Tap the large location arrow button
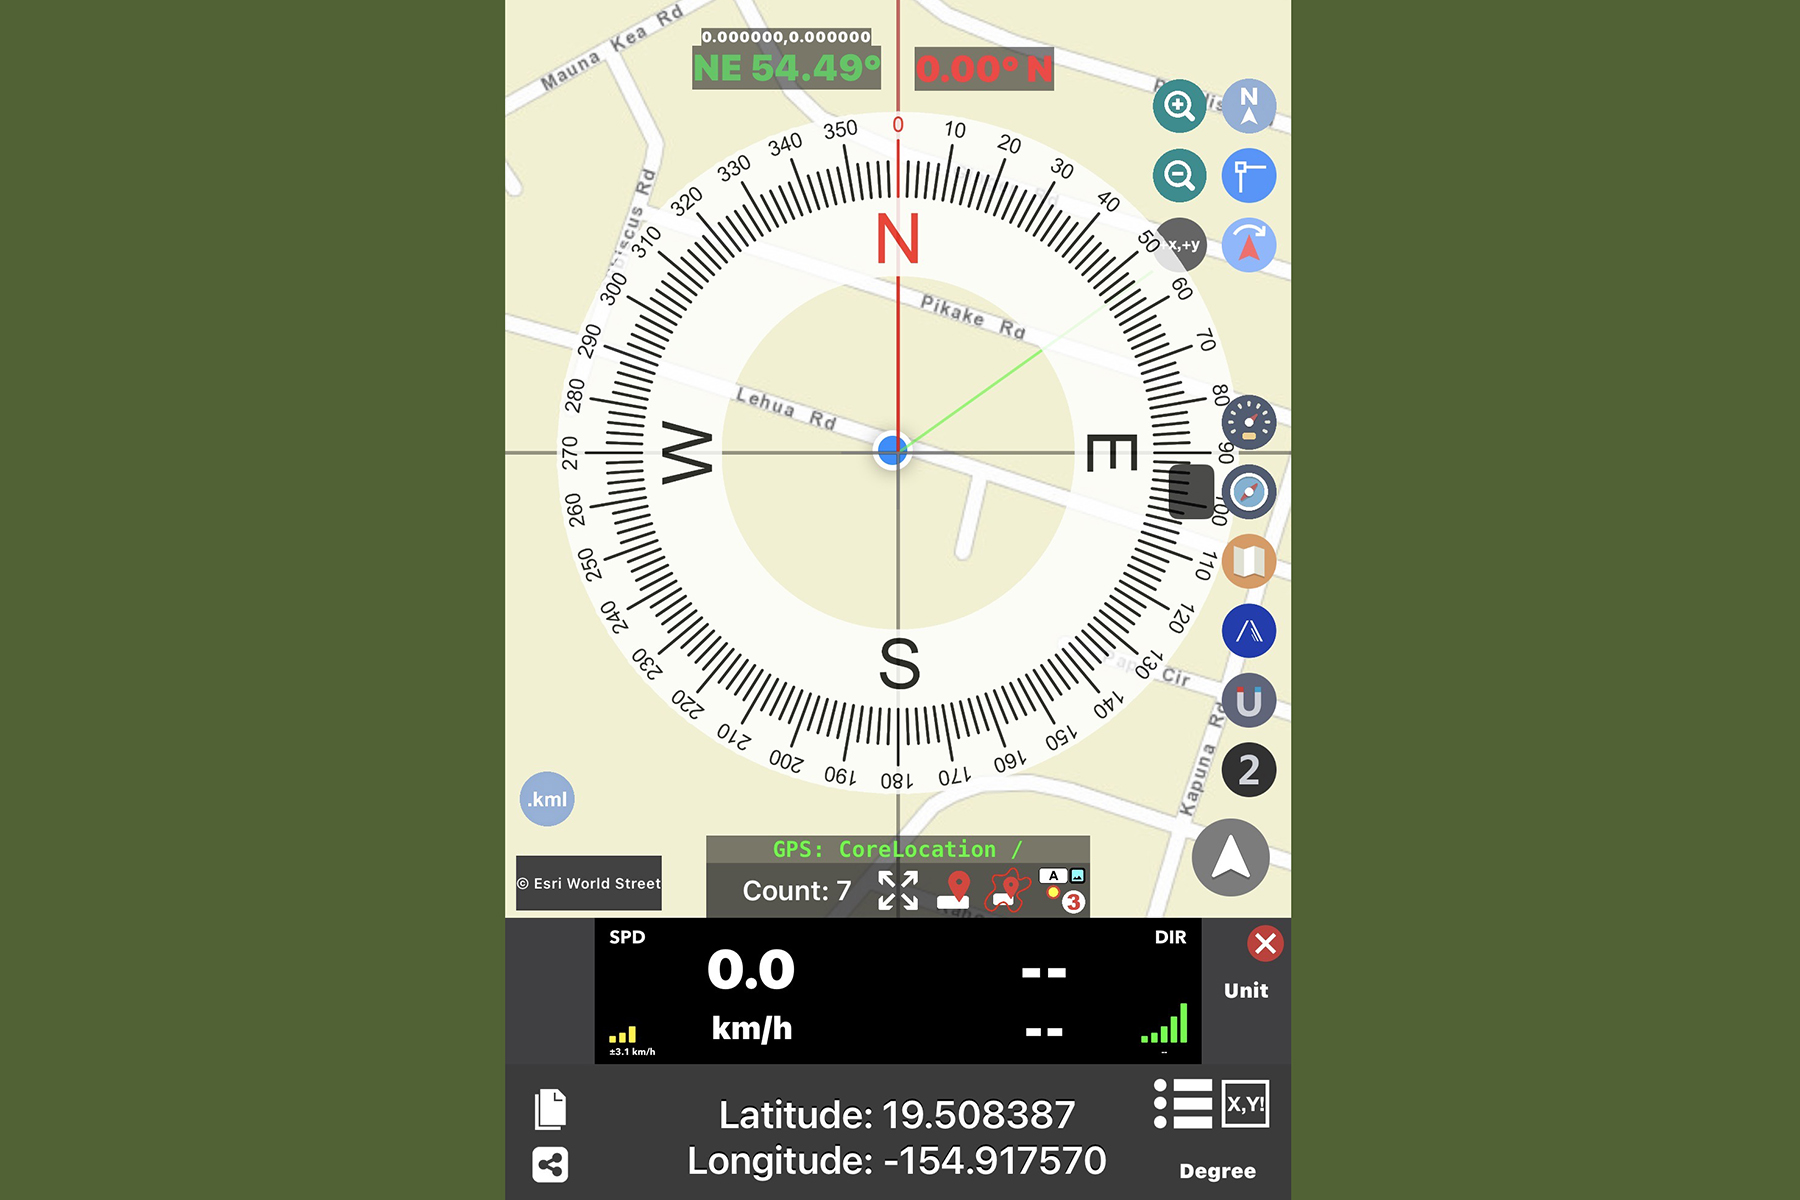This screenshot has height=1200, width=1800. (1231, 858)
